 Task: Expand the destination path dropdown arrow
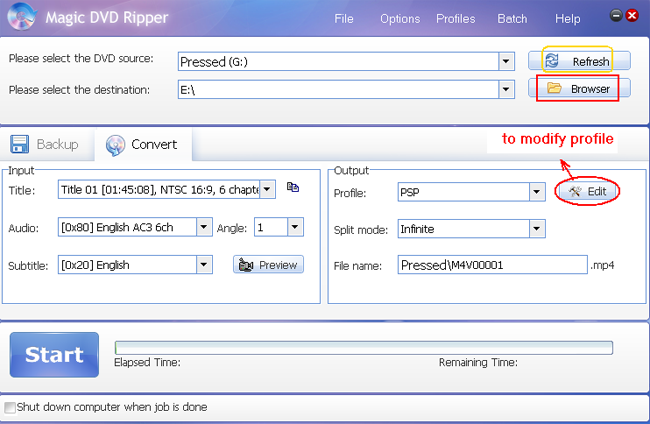click(506, 89)
